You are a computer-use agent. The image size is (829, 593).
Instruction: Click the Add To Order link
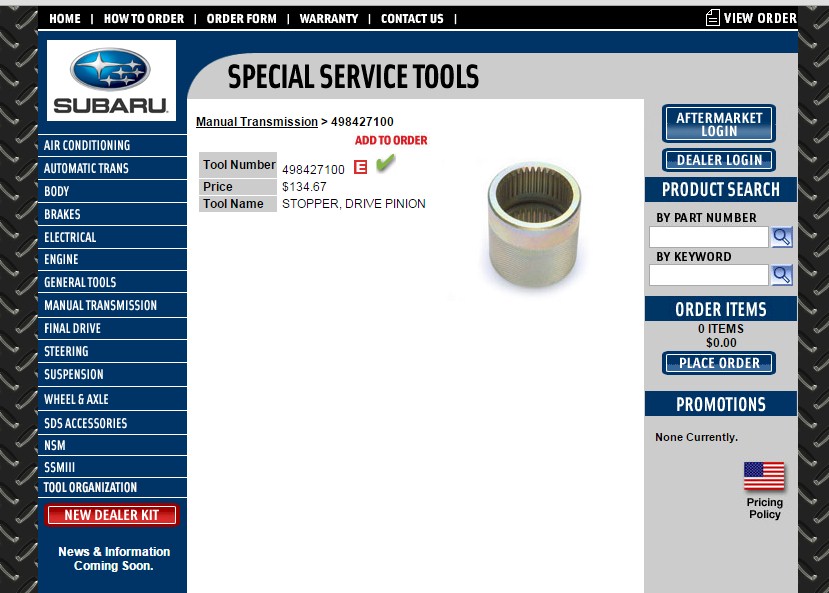pyautogui.click(x=391, y=140)
